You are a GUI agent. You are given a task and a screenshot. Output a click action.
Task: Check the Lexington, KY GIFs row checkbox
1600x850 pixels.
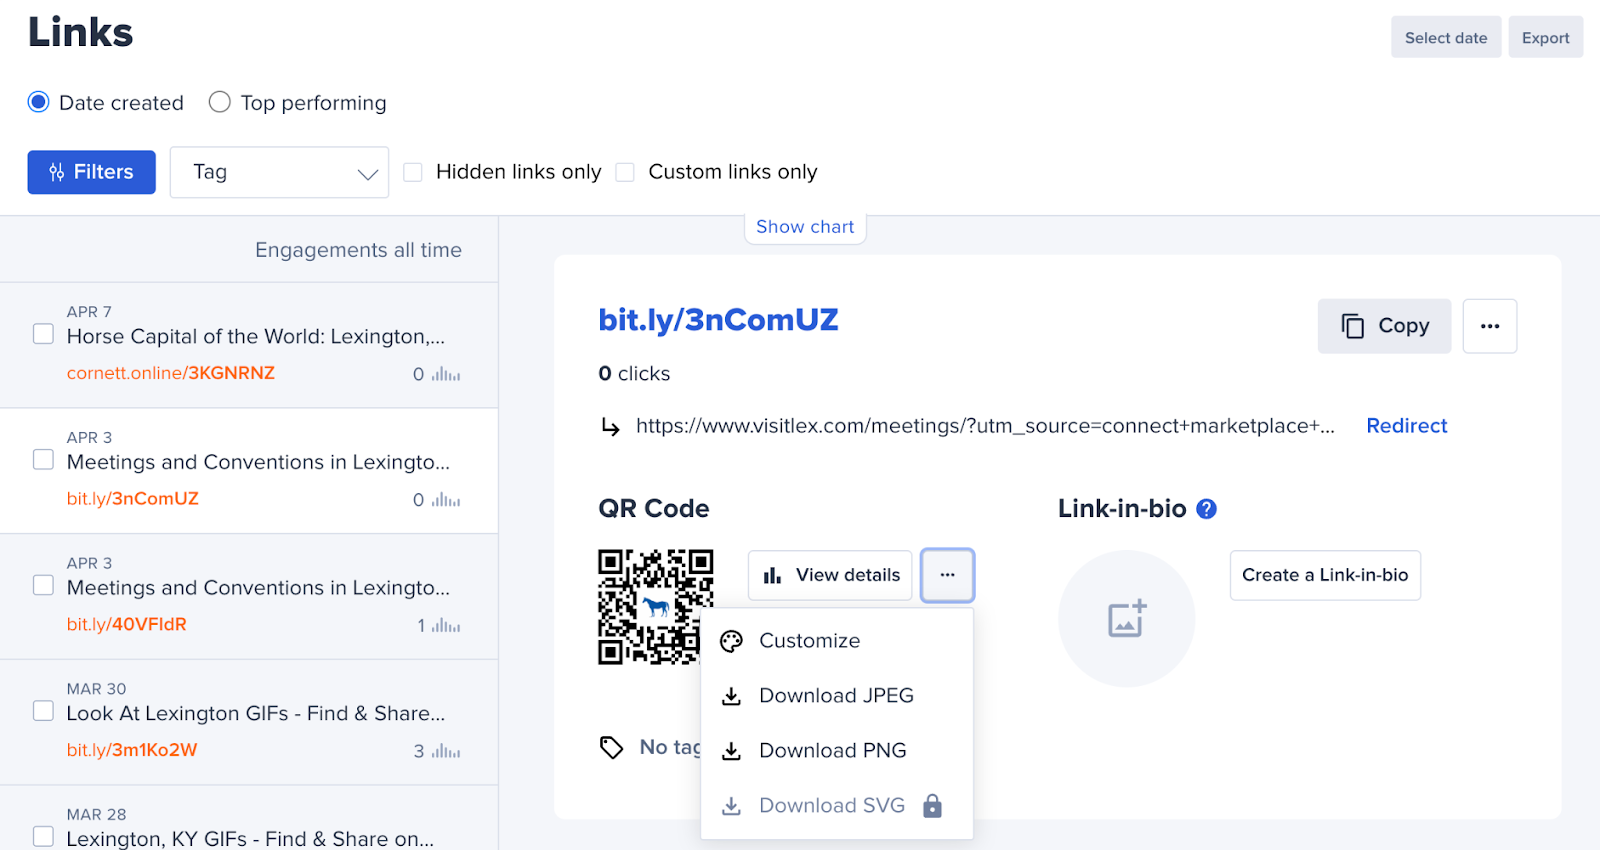(43, 836)
